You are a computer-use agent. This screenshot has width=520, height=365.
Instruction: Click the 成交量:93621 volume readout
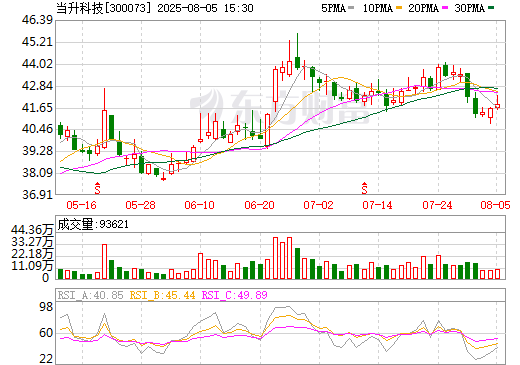click(93, 224)
